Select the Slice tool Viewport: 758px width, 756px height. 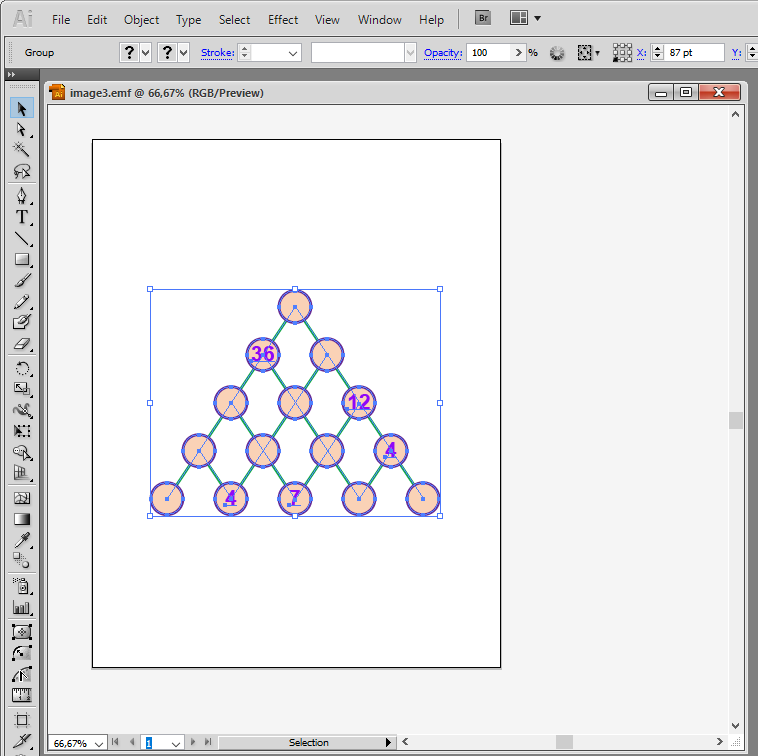[22, 741]
